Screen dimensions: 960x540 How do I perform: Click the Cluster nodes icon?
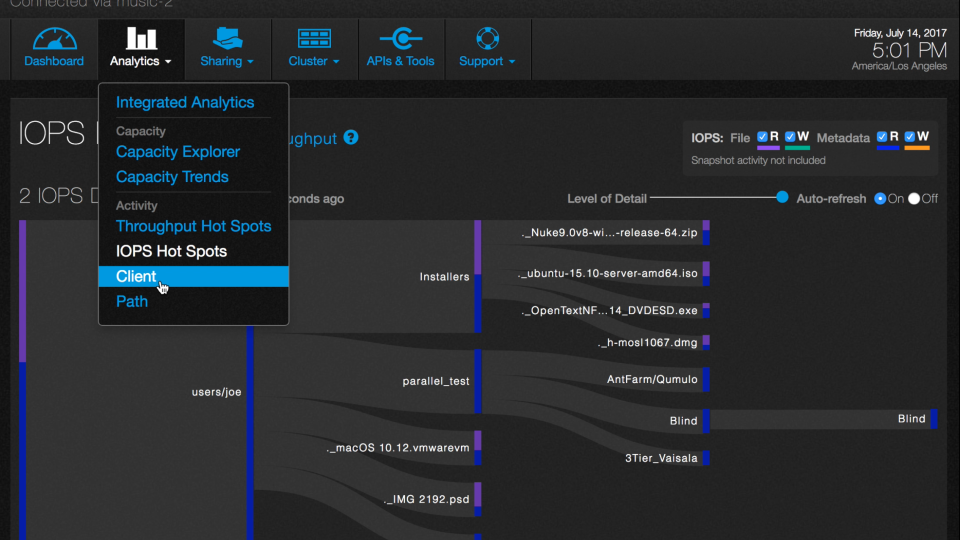coord(314,39)
